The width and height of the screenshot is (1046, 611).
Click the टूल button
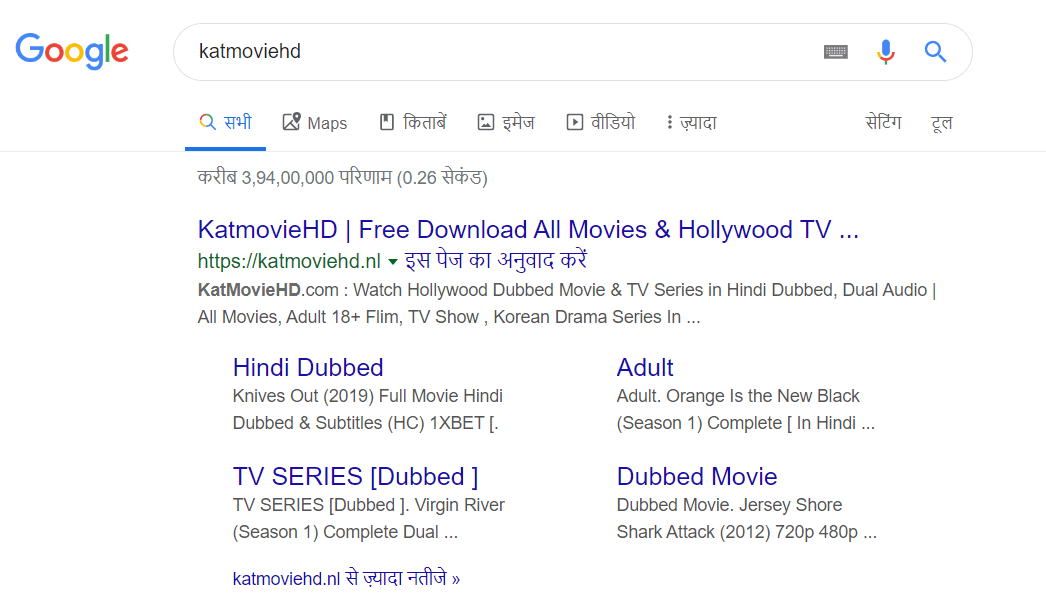941,123
